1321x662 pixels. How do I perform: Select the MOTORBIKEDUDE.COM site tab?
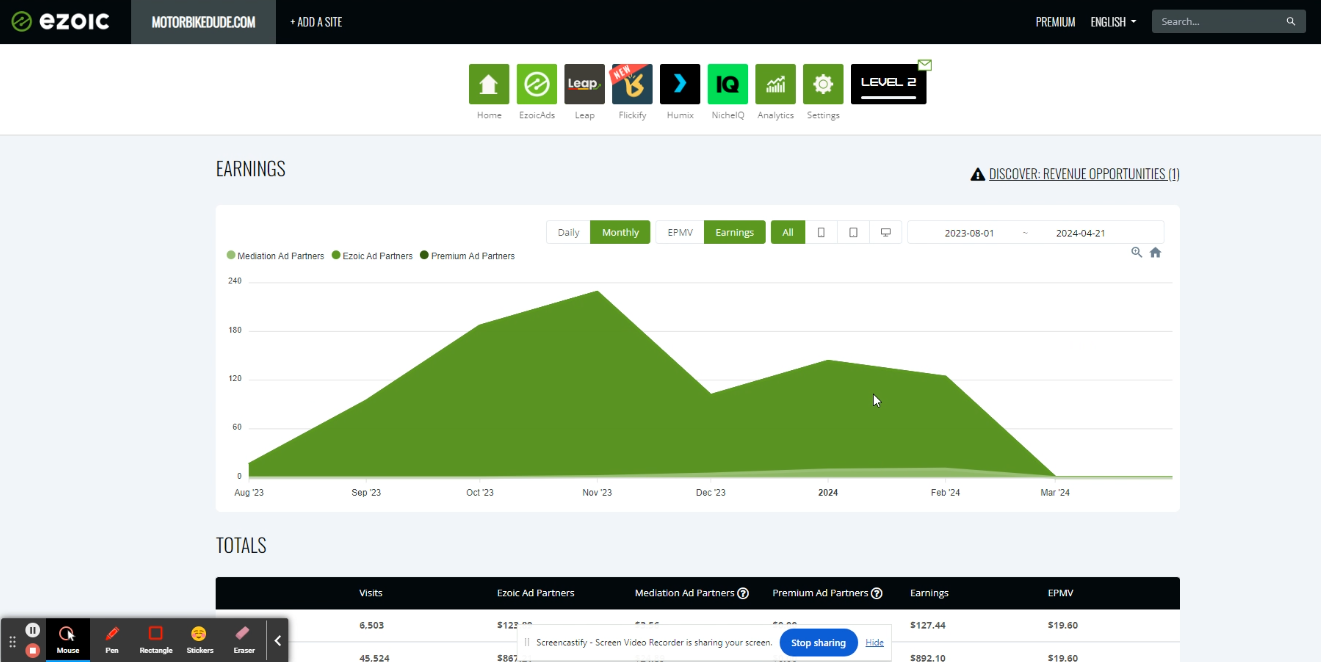pos(203,21)
